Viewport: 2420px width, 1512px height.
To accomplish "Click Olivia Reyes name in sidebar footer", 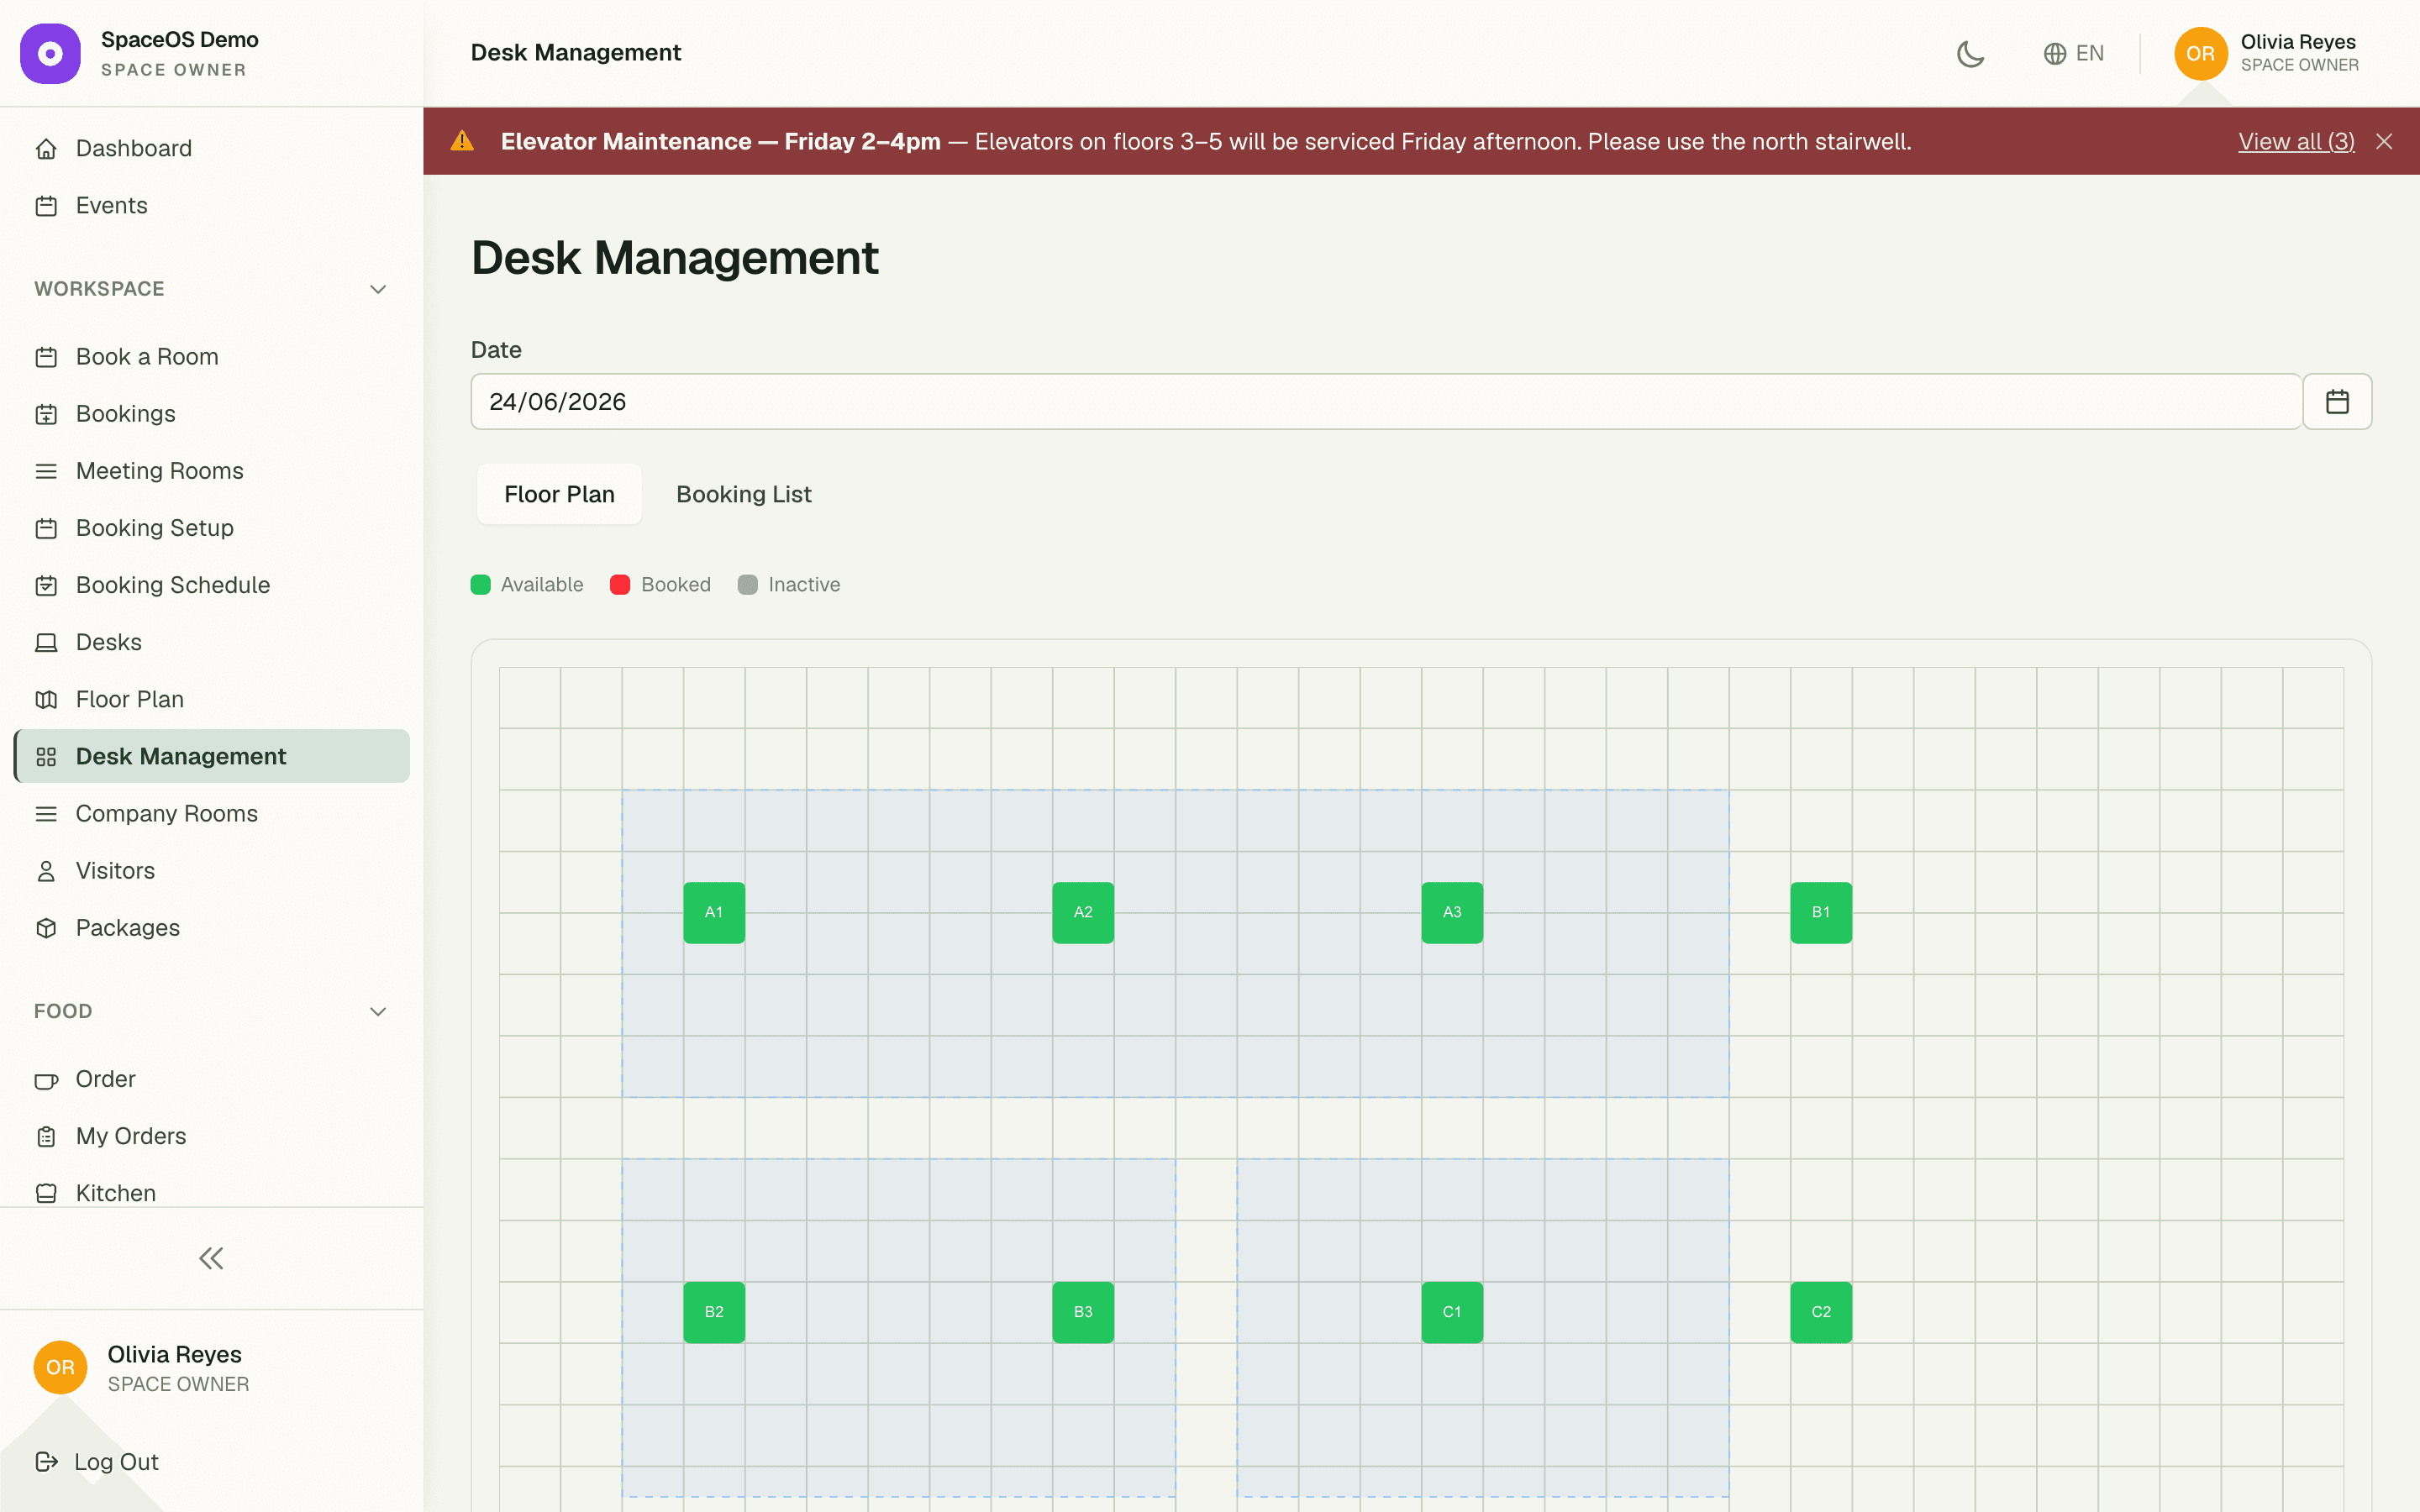I will pyautogui.click(x=175, y=1354).
